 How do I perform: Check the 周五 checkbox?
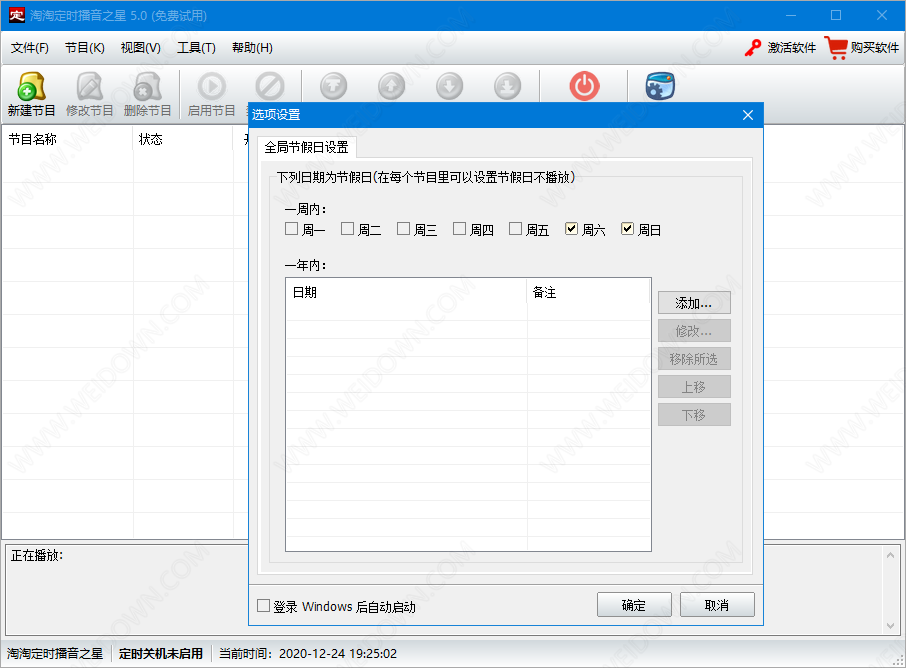[x=515, y=229]
